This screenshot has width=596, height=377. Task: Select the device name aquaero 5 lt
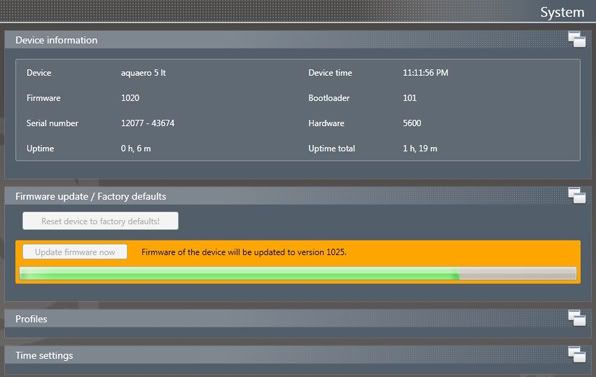tap(143, 73)
